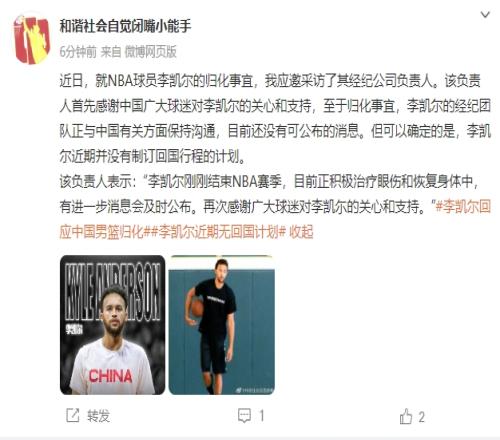Click the CHINA text on first photo
Screen dimensions: 500x440
[110, 376]
